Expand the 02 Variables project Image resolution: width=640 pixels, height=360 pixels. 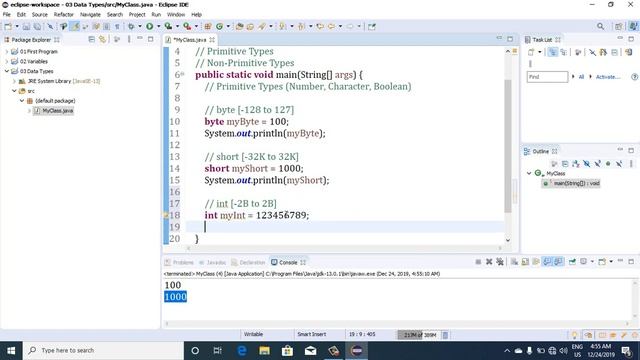click(x=7, y=61)
